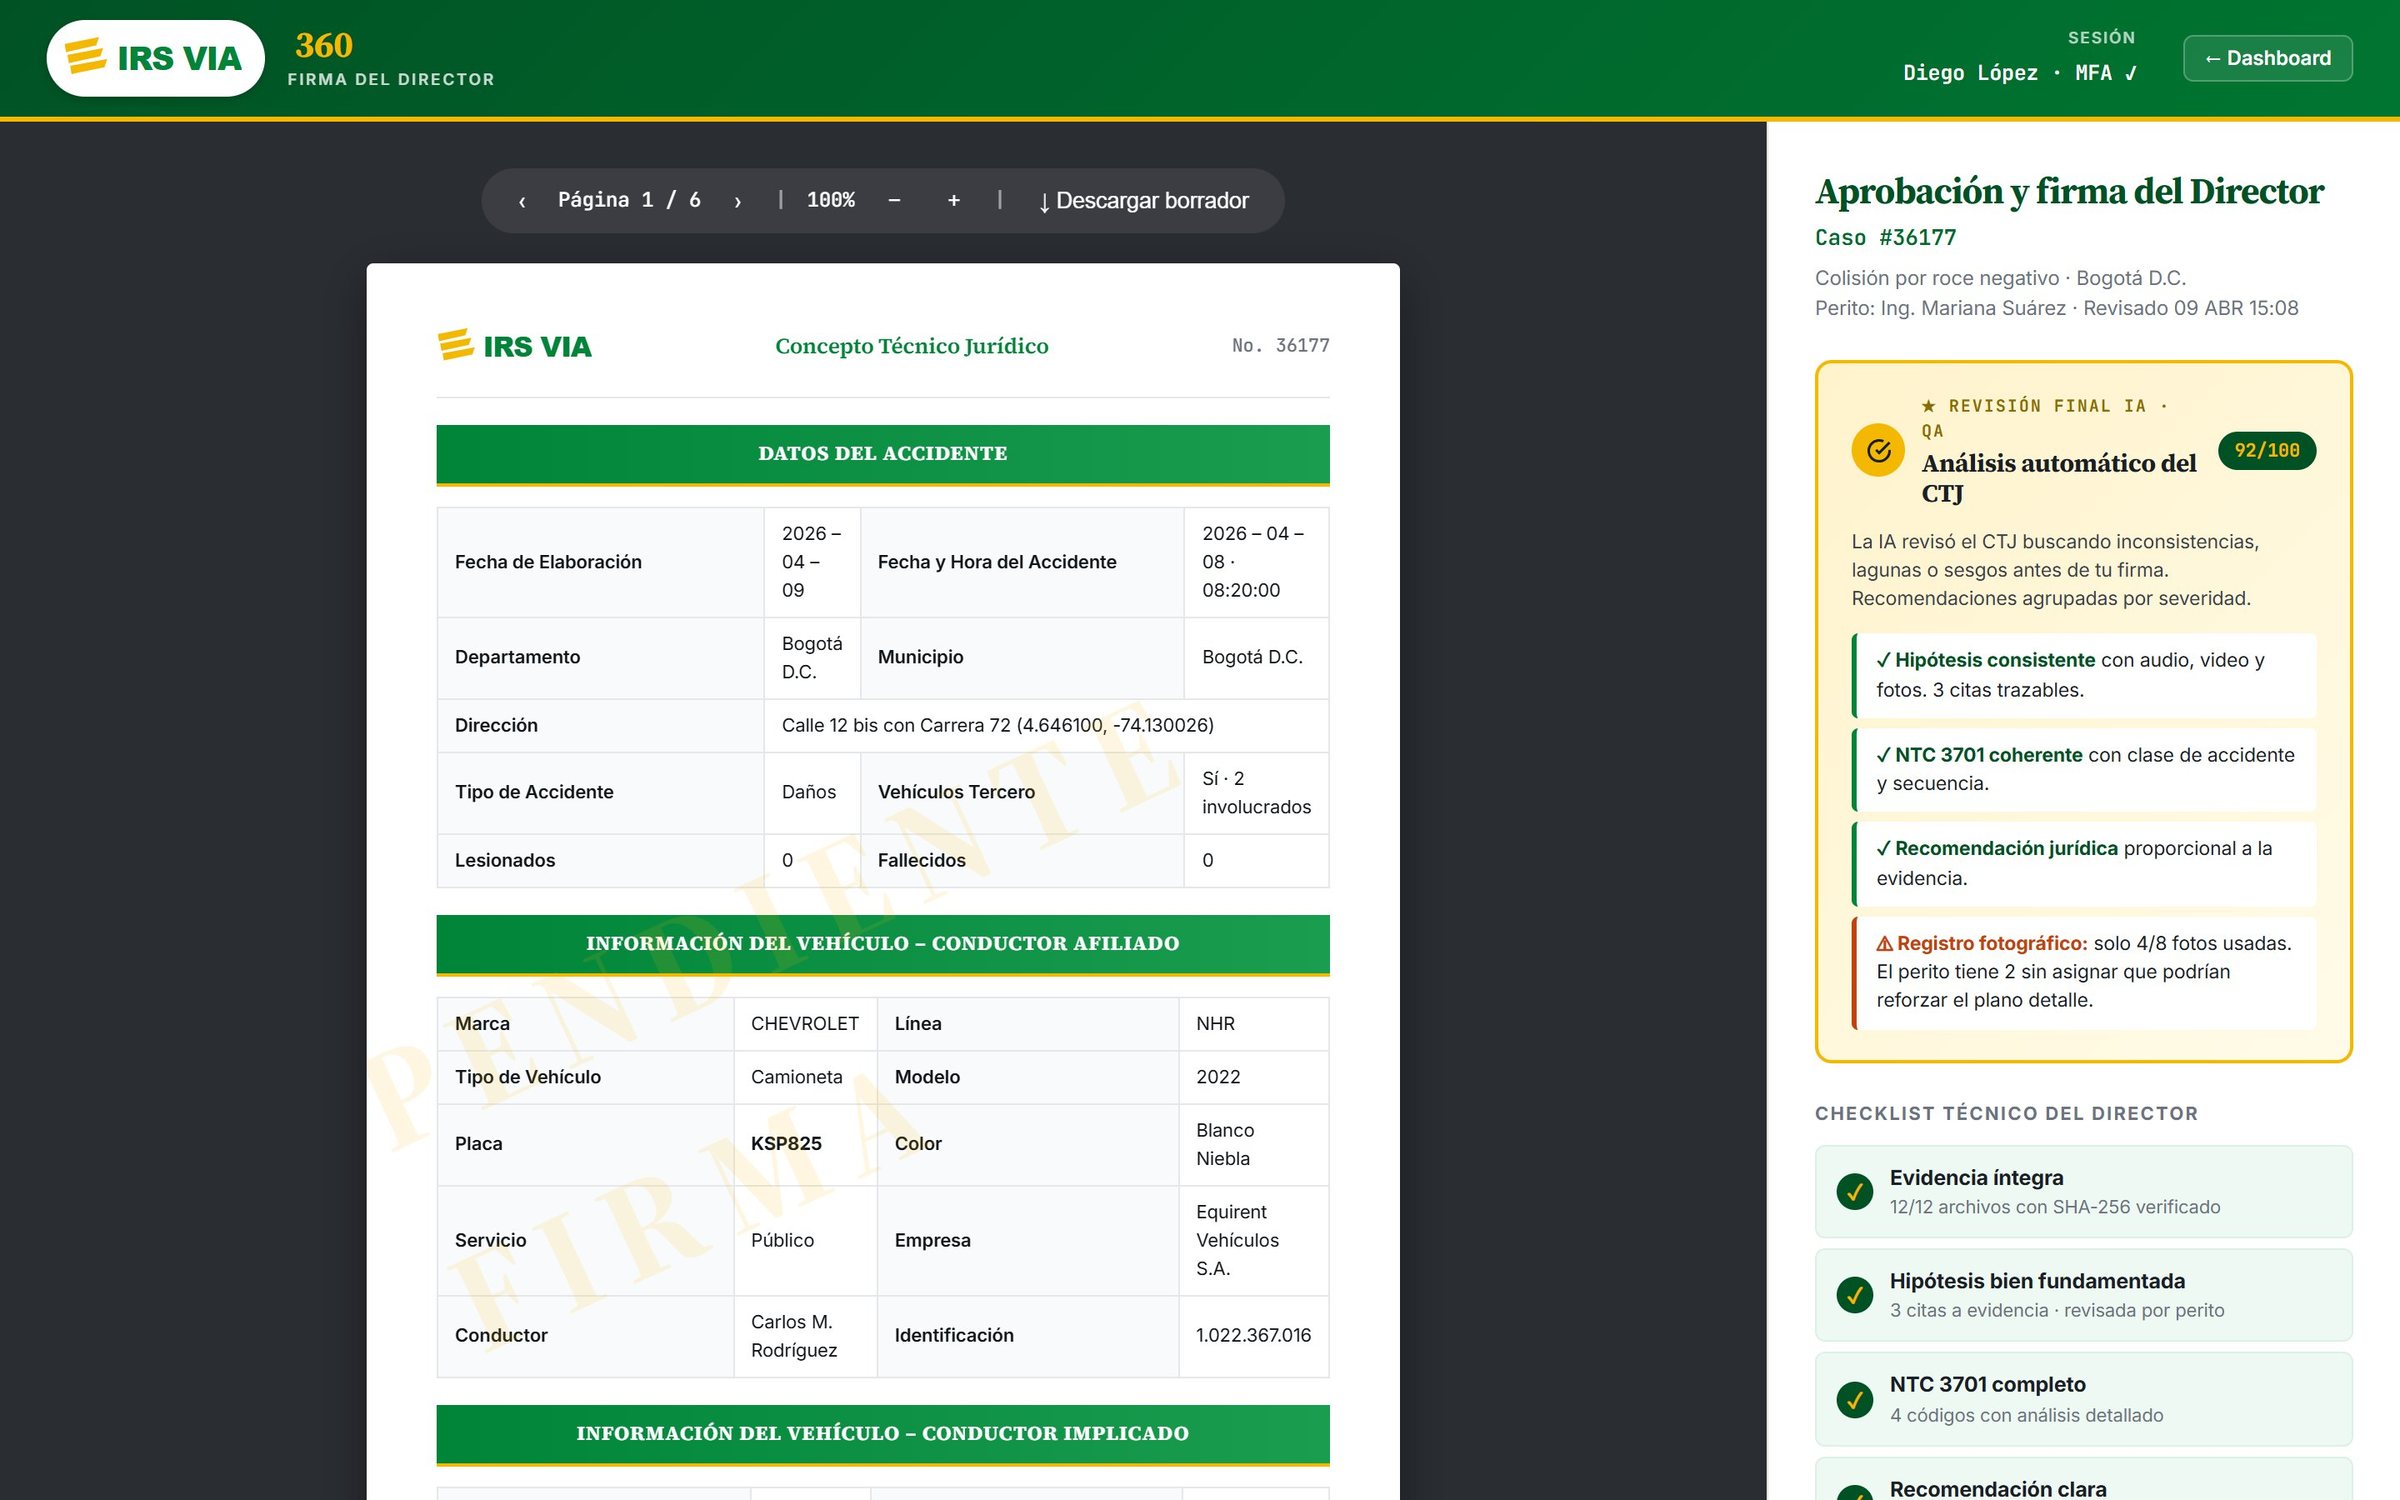Toggle NTC 3701 completo check
The height and width of the screenshot is (1500, 2400).
[x=1854, y=1399]
